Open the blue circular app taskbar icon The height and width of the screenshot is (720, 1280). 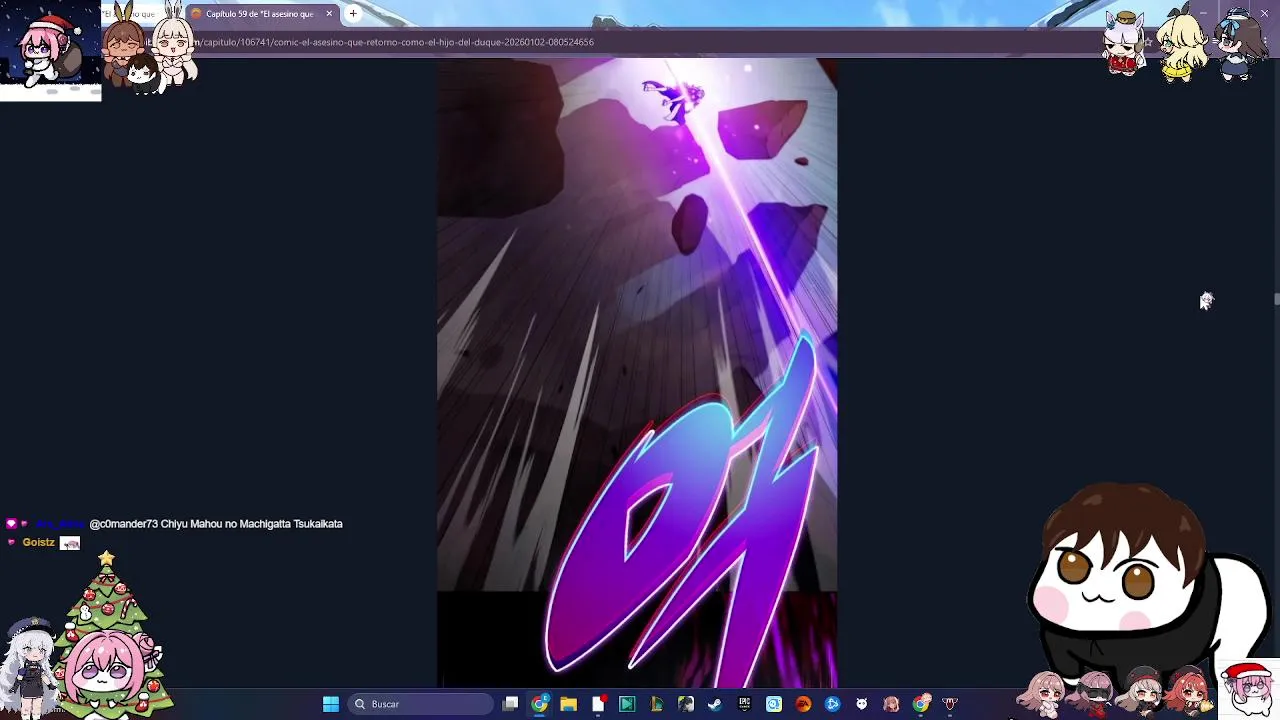[x=832, y=704]
